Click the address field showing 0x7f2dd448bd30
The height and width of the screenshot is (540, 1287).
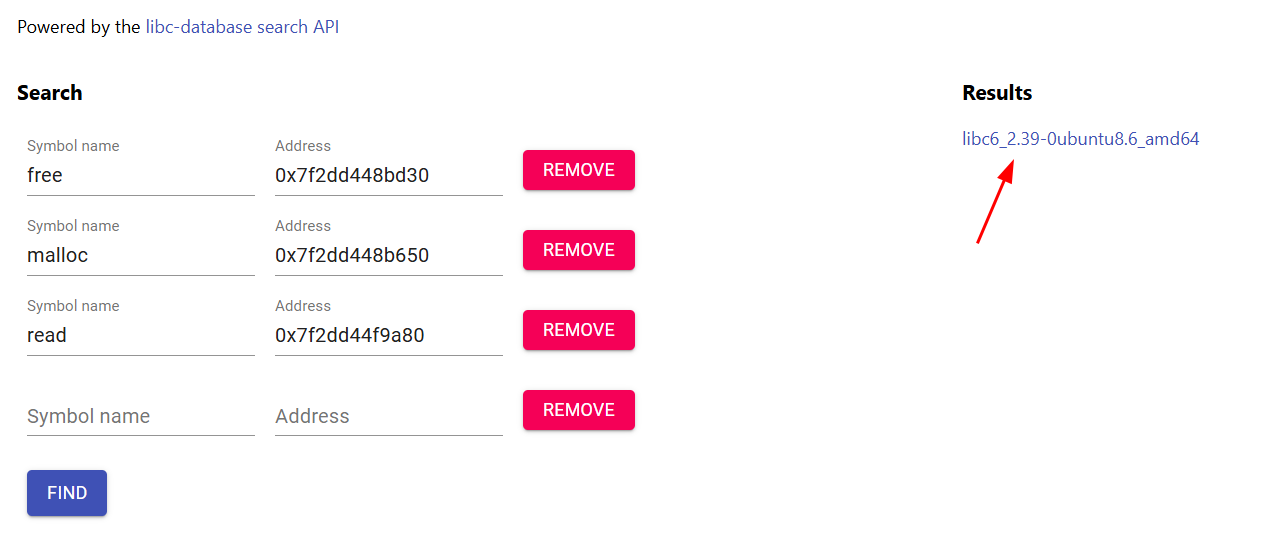coord(388,176)
